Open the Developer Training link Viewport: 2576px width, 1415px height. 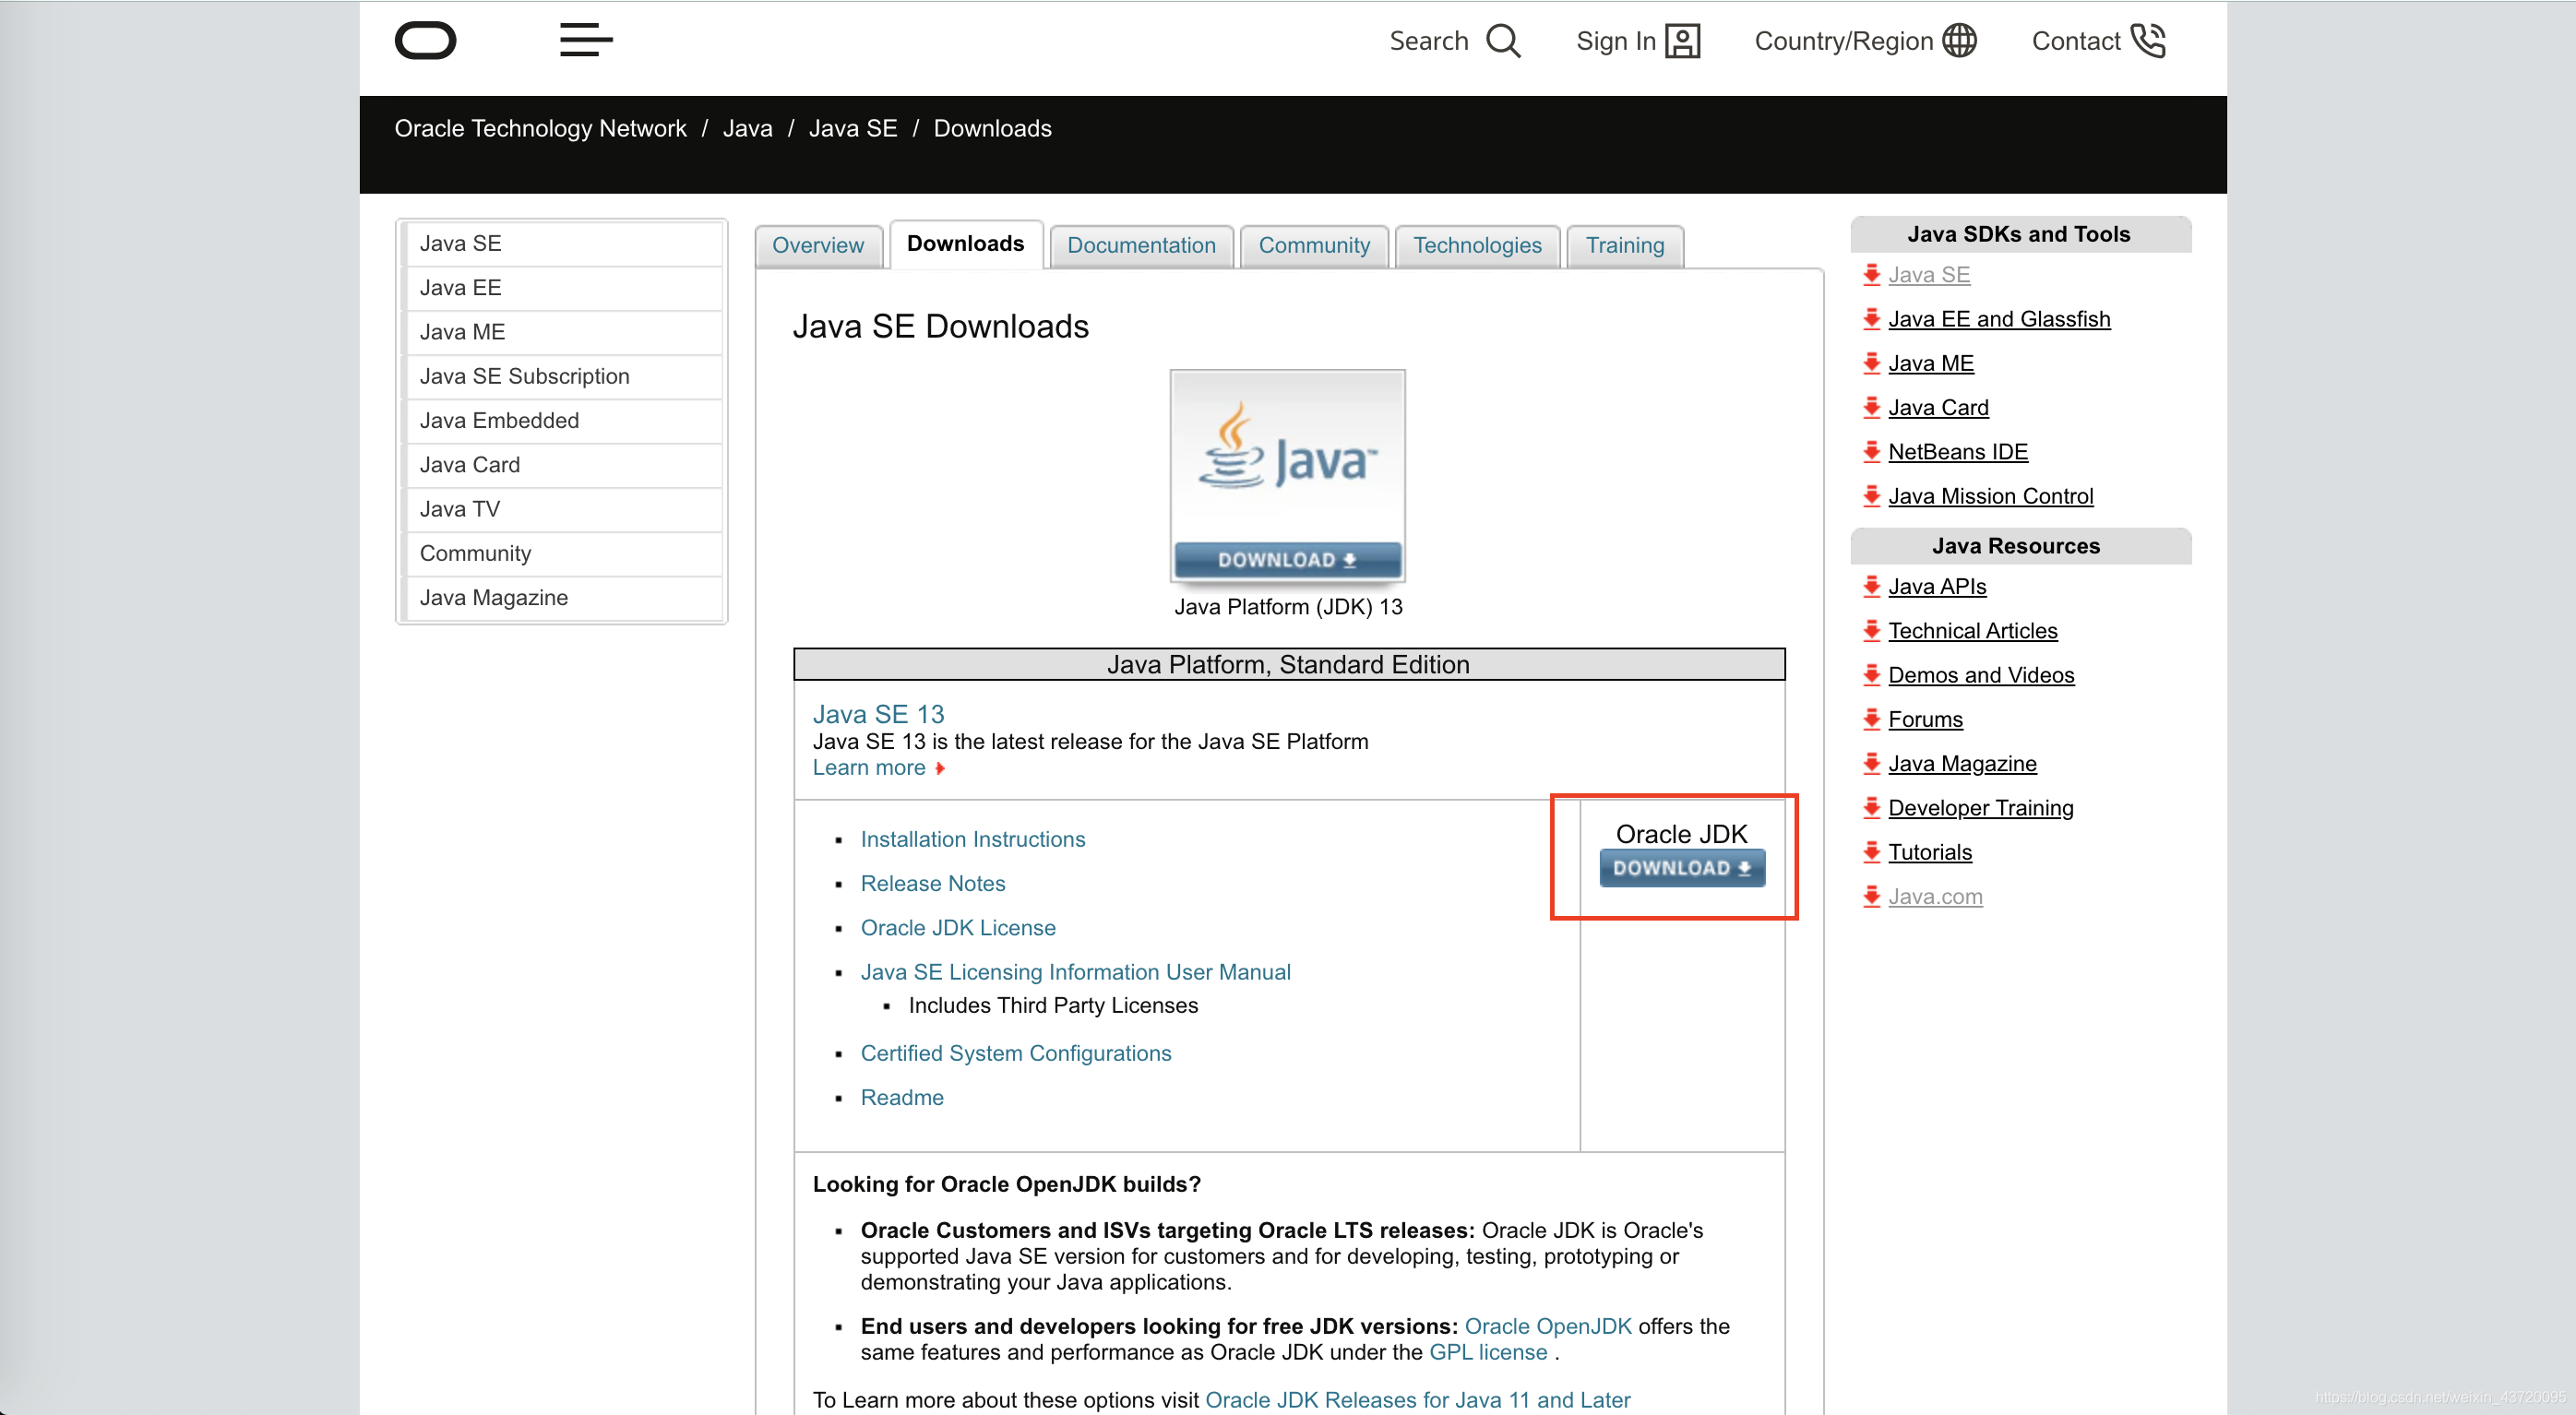[1980, 808]
